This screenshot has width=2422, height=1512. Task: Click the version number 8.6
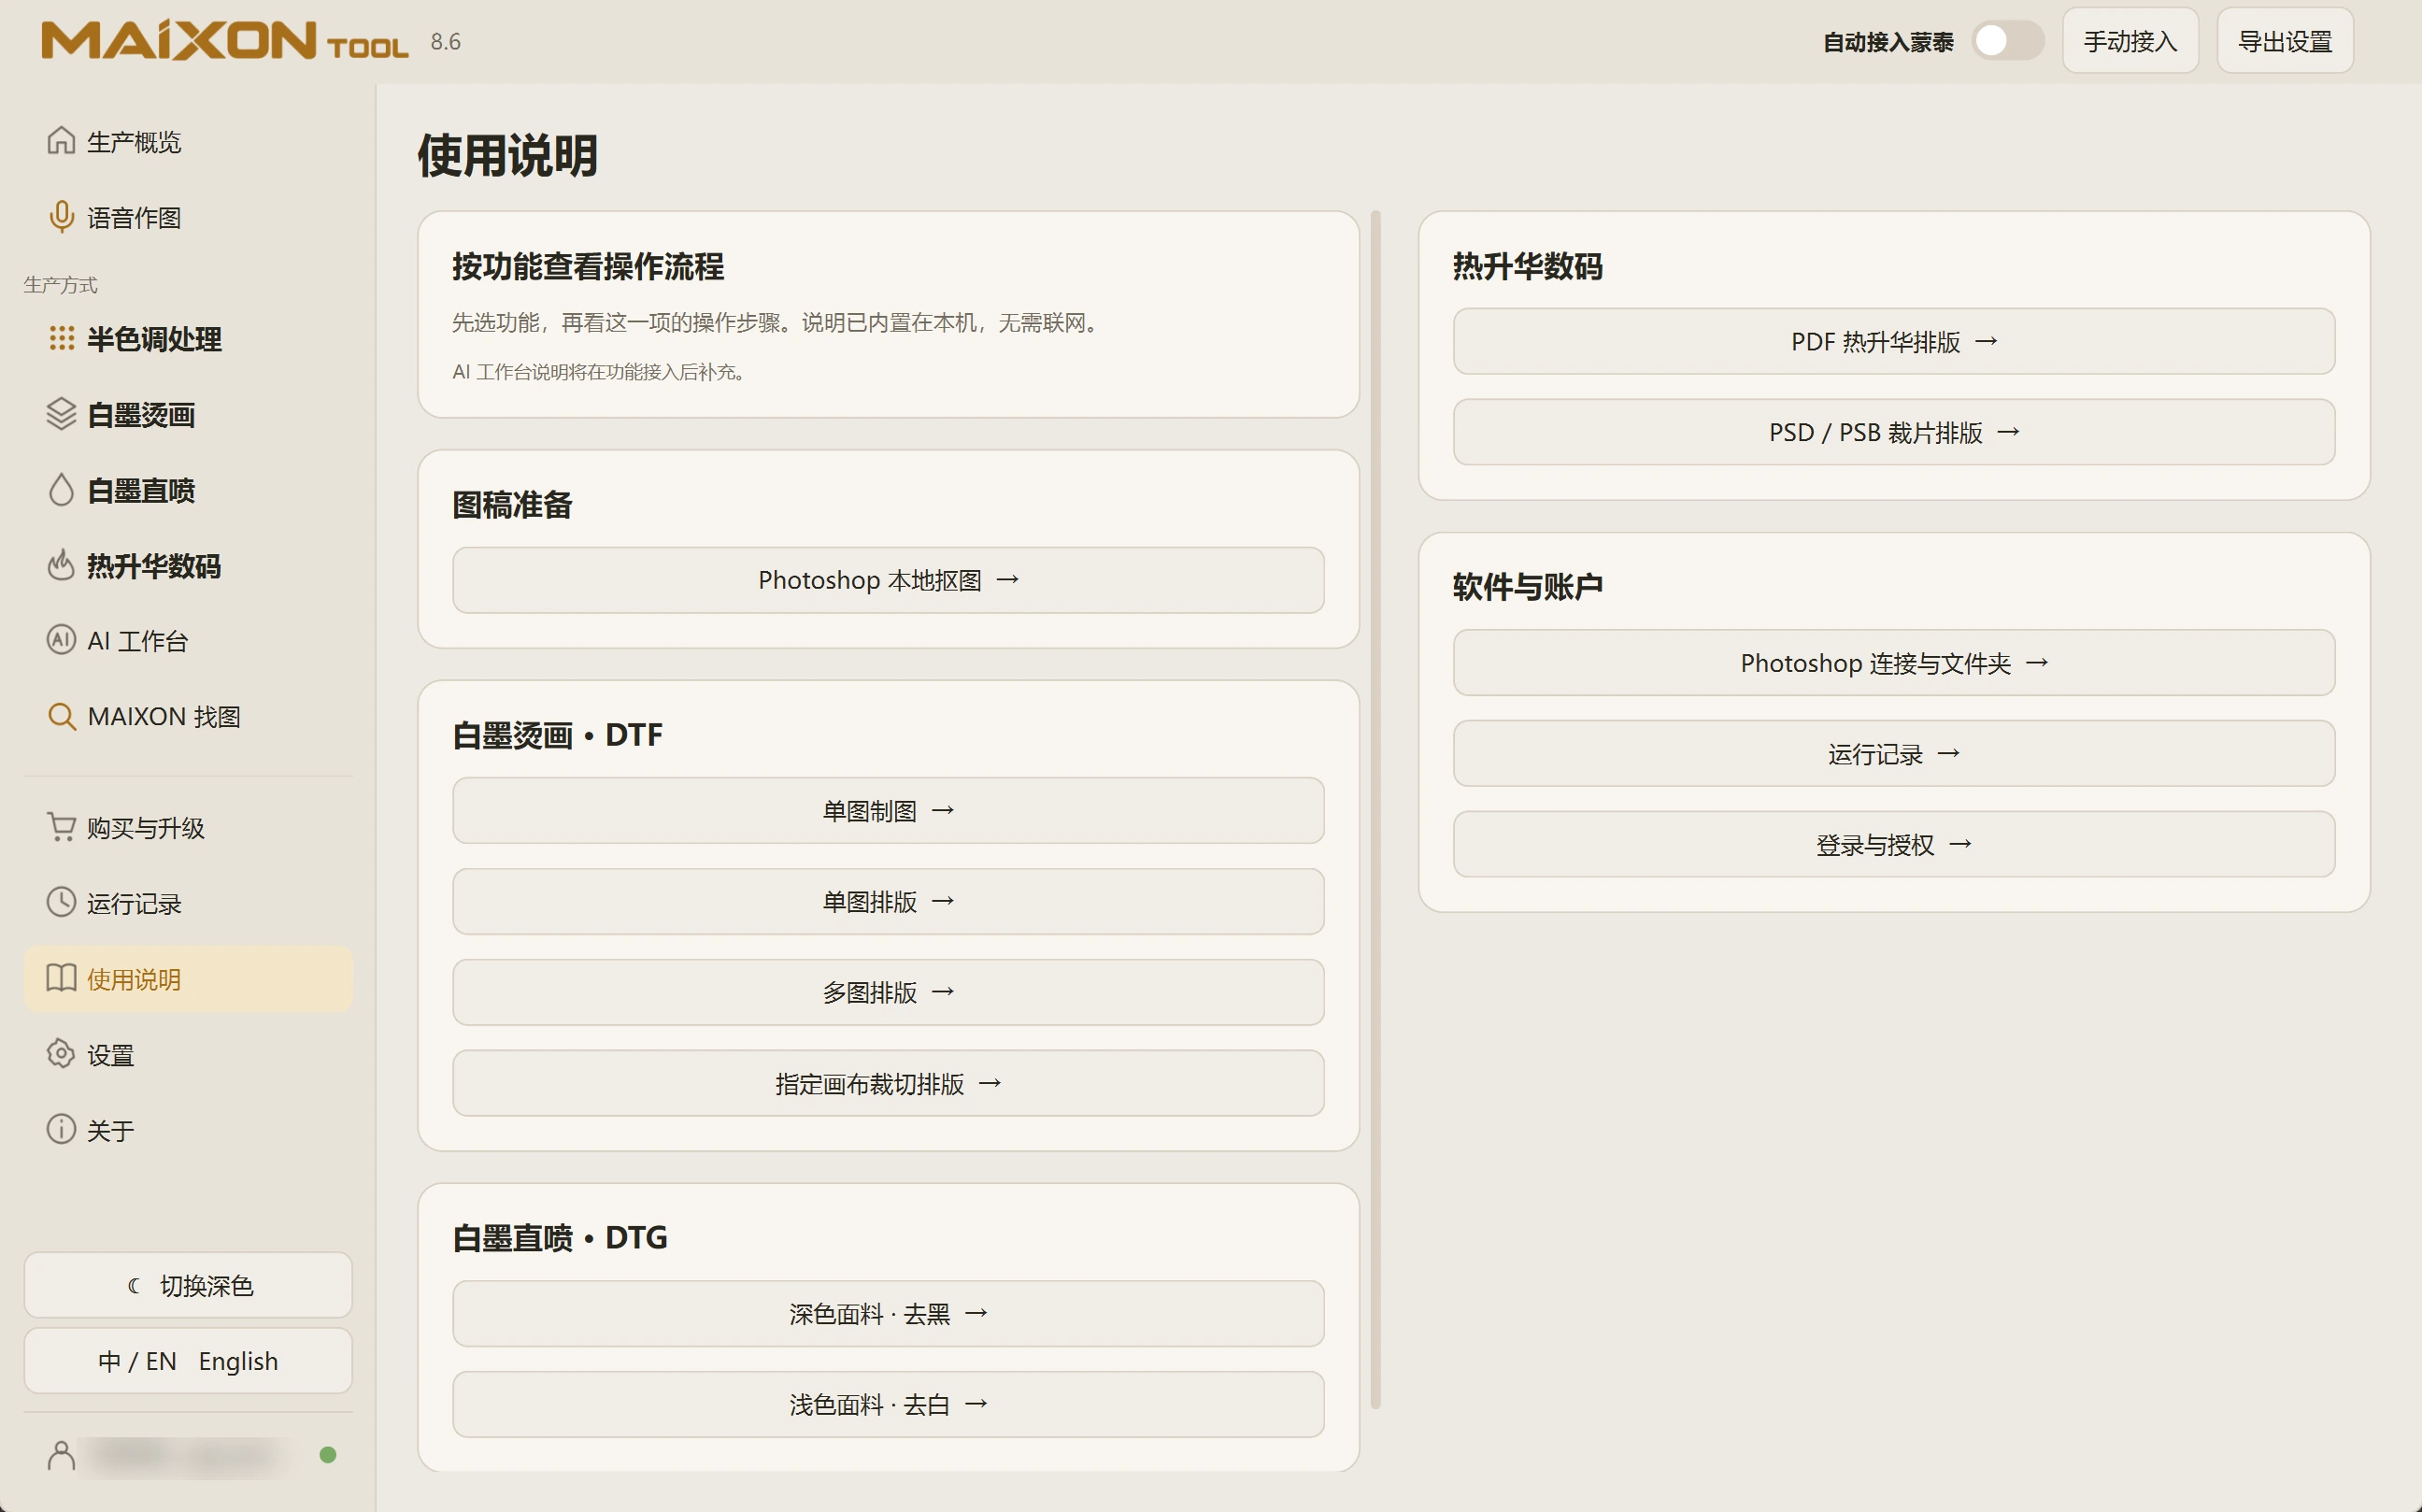[x=445, y=41]
